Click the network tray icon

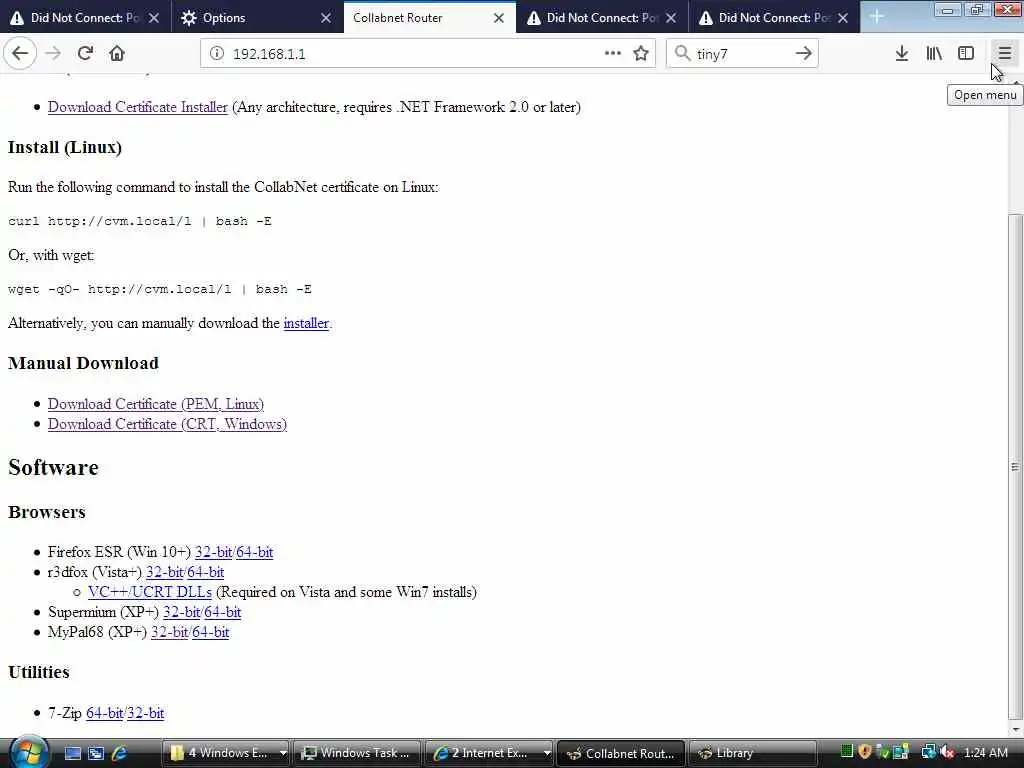pyautogui.click(x=928, y=752)
